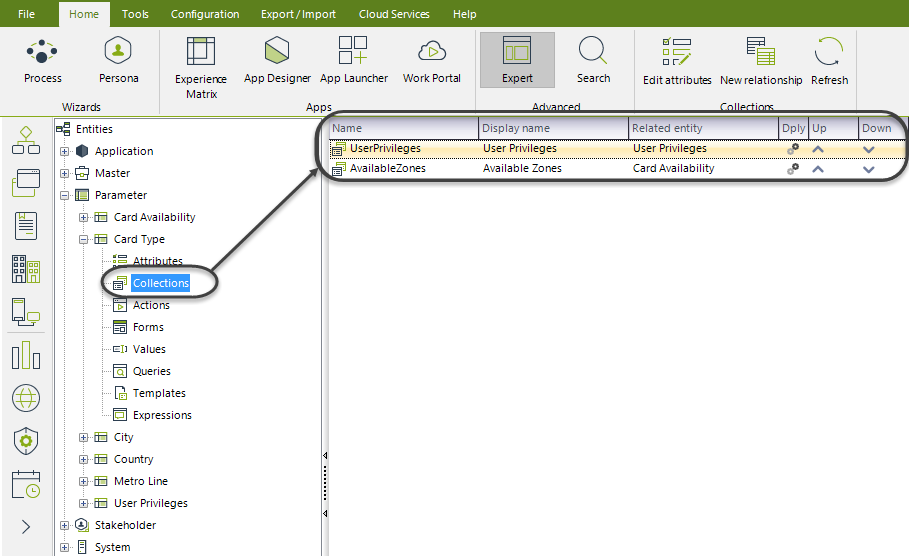Sort by Display name column header

[552, 128]
